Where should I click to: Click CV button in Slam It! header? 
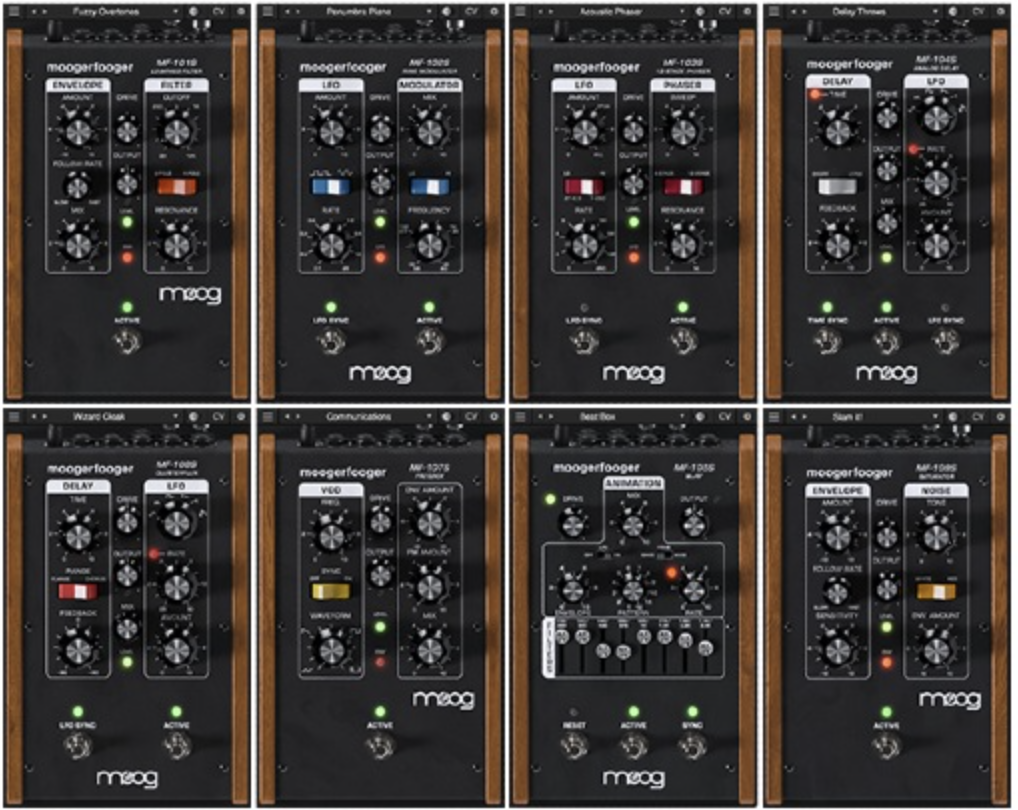pos(978,416)
